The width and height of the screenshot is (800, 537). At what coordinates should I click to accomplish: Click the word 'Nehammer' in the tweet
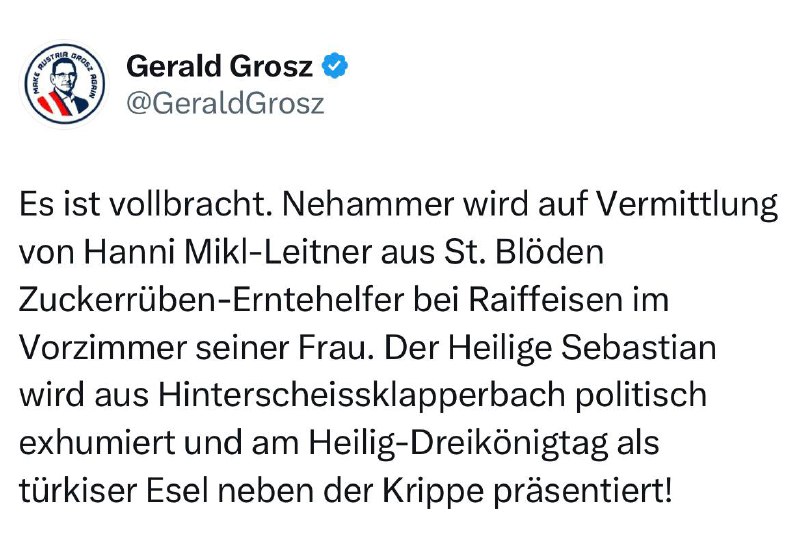pyautogui.click(x=367, y=204)
